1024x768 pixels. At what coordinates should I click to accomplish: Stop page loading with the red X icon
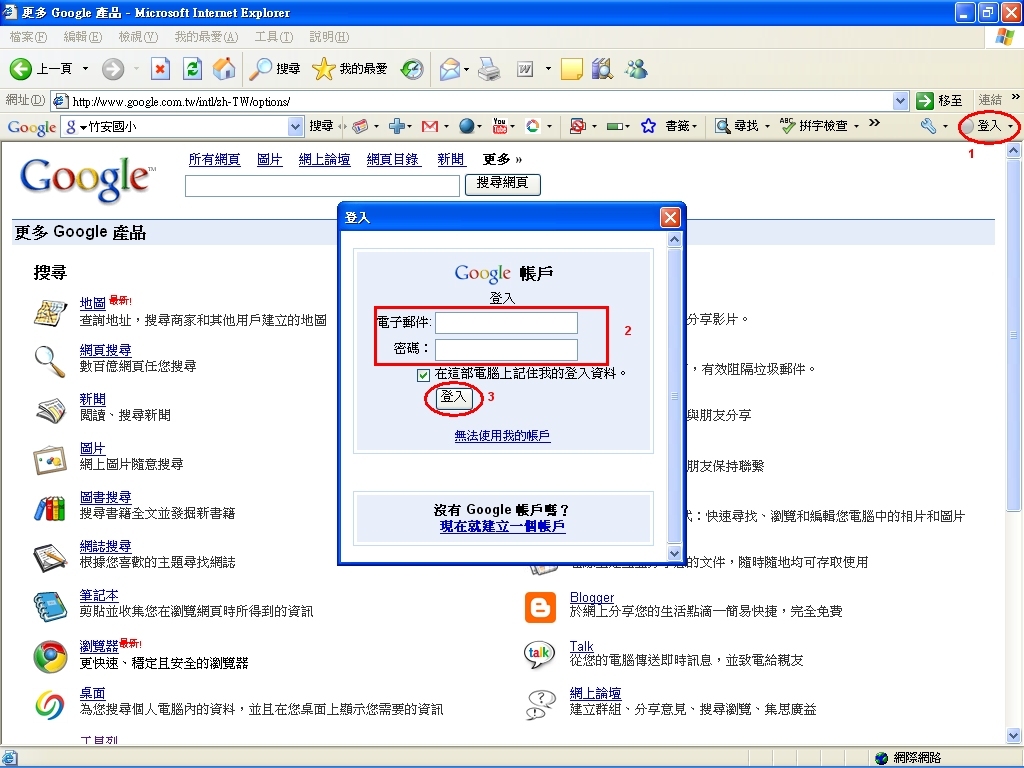click(x=160, y=69)
